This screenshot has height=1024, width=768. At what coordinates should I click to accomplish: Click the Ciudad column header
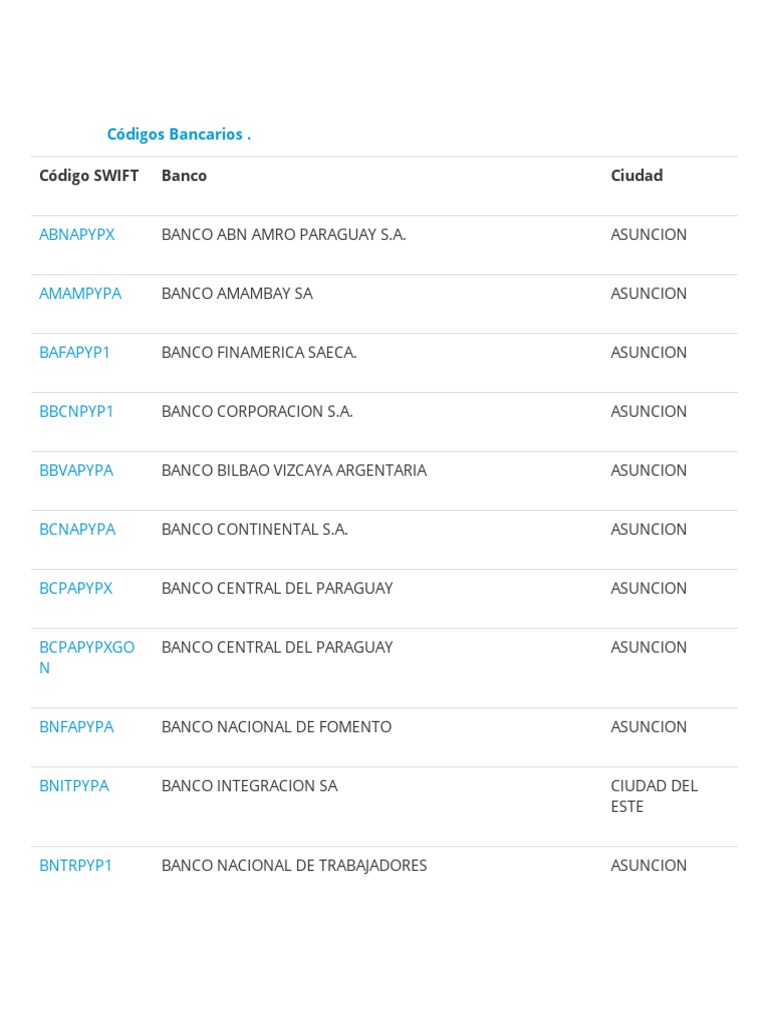click(x=637, y=175)
